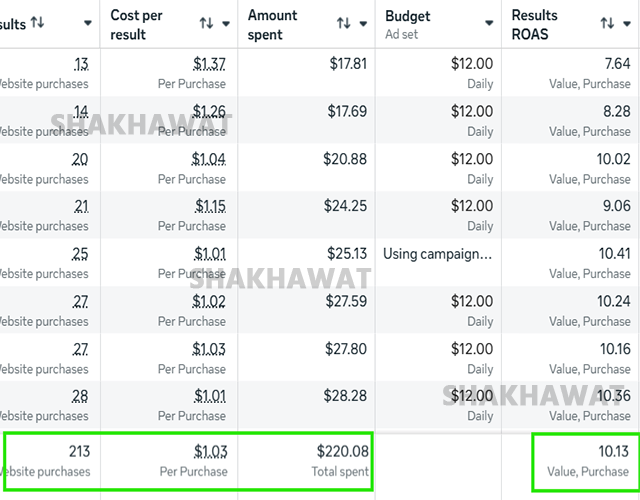Click sort arrows in Amount spent header

coord(343,23)
